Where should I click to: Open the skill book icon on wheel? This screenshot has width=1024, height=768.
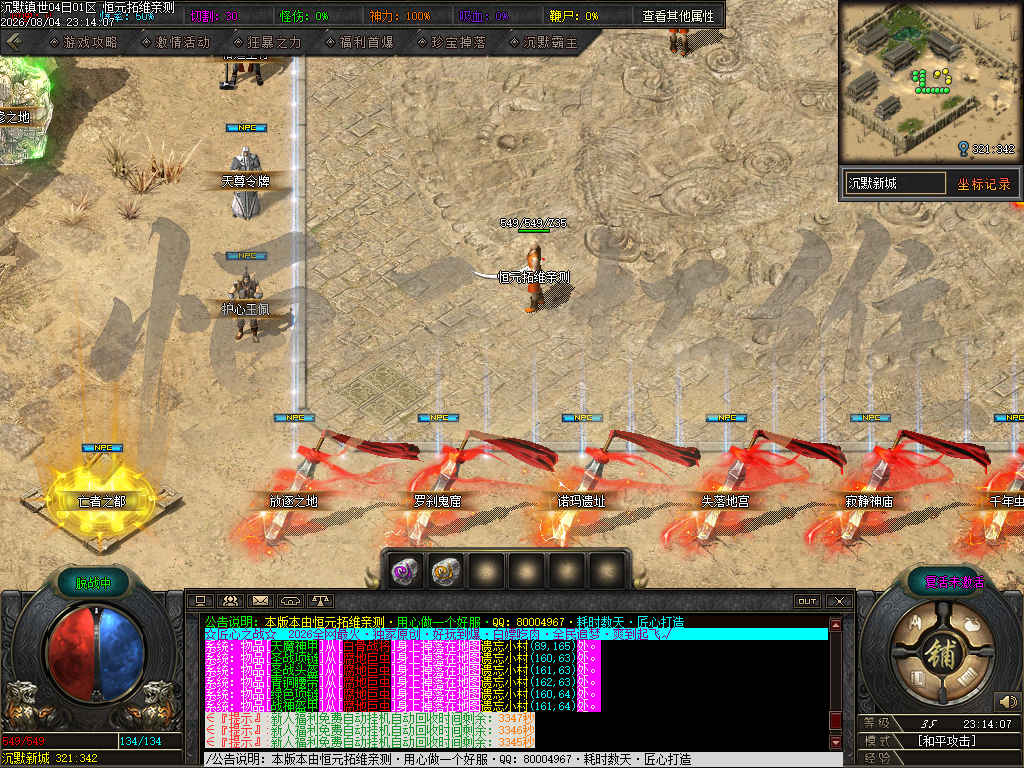coord(917,680)
